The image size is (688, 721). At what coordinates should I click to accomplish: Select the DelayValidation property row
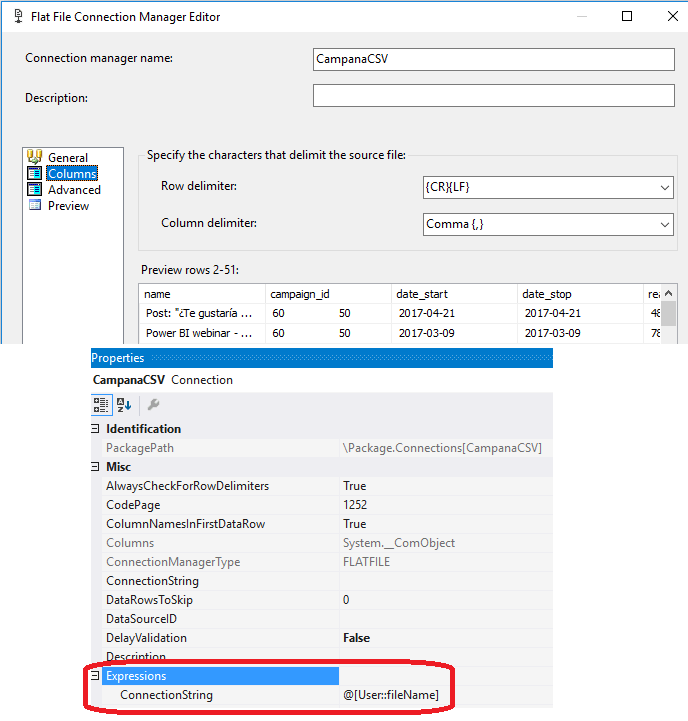146,638
